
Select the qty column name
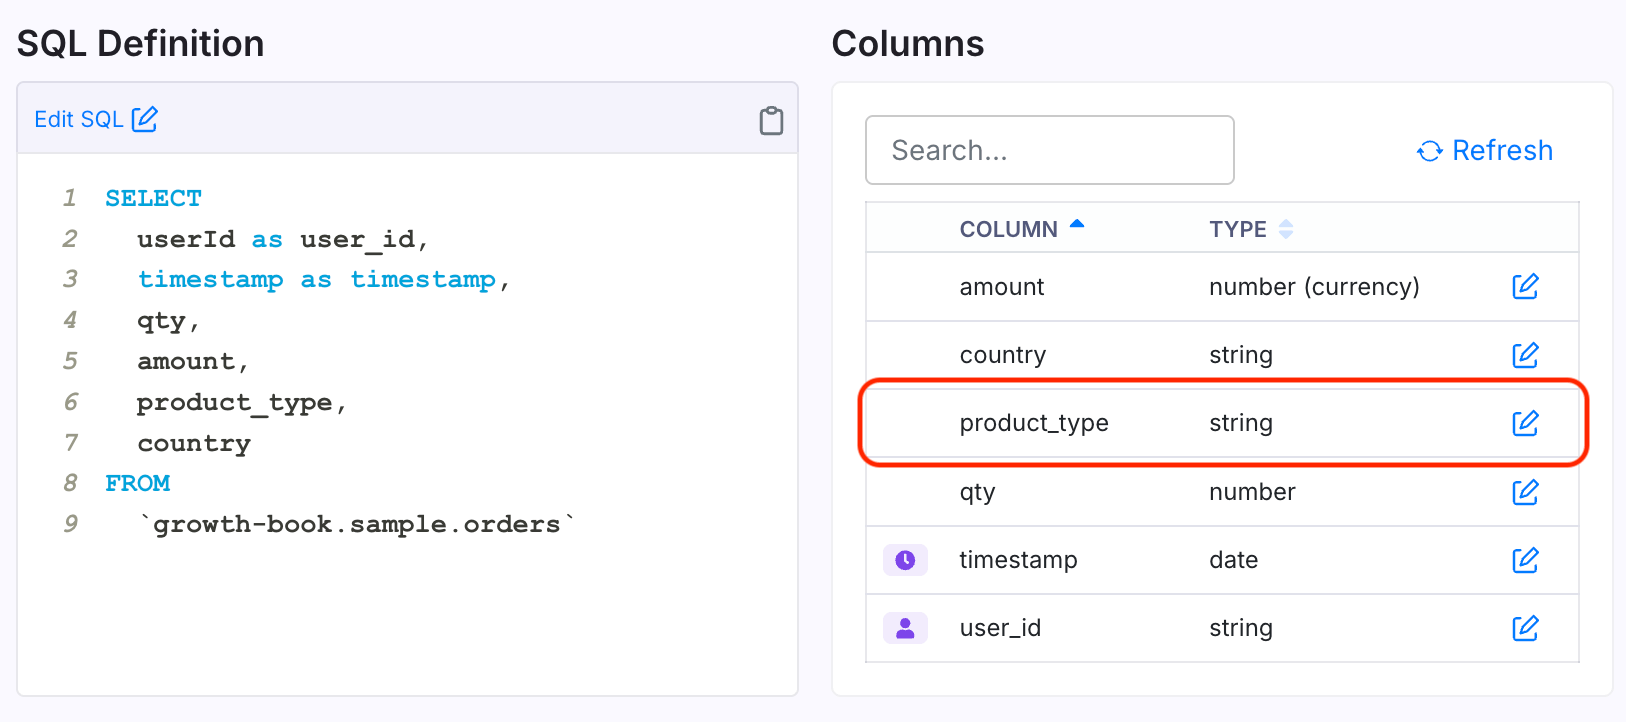pos(978,493)
